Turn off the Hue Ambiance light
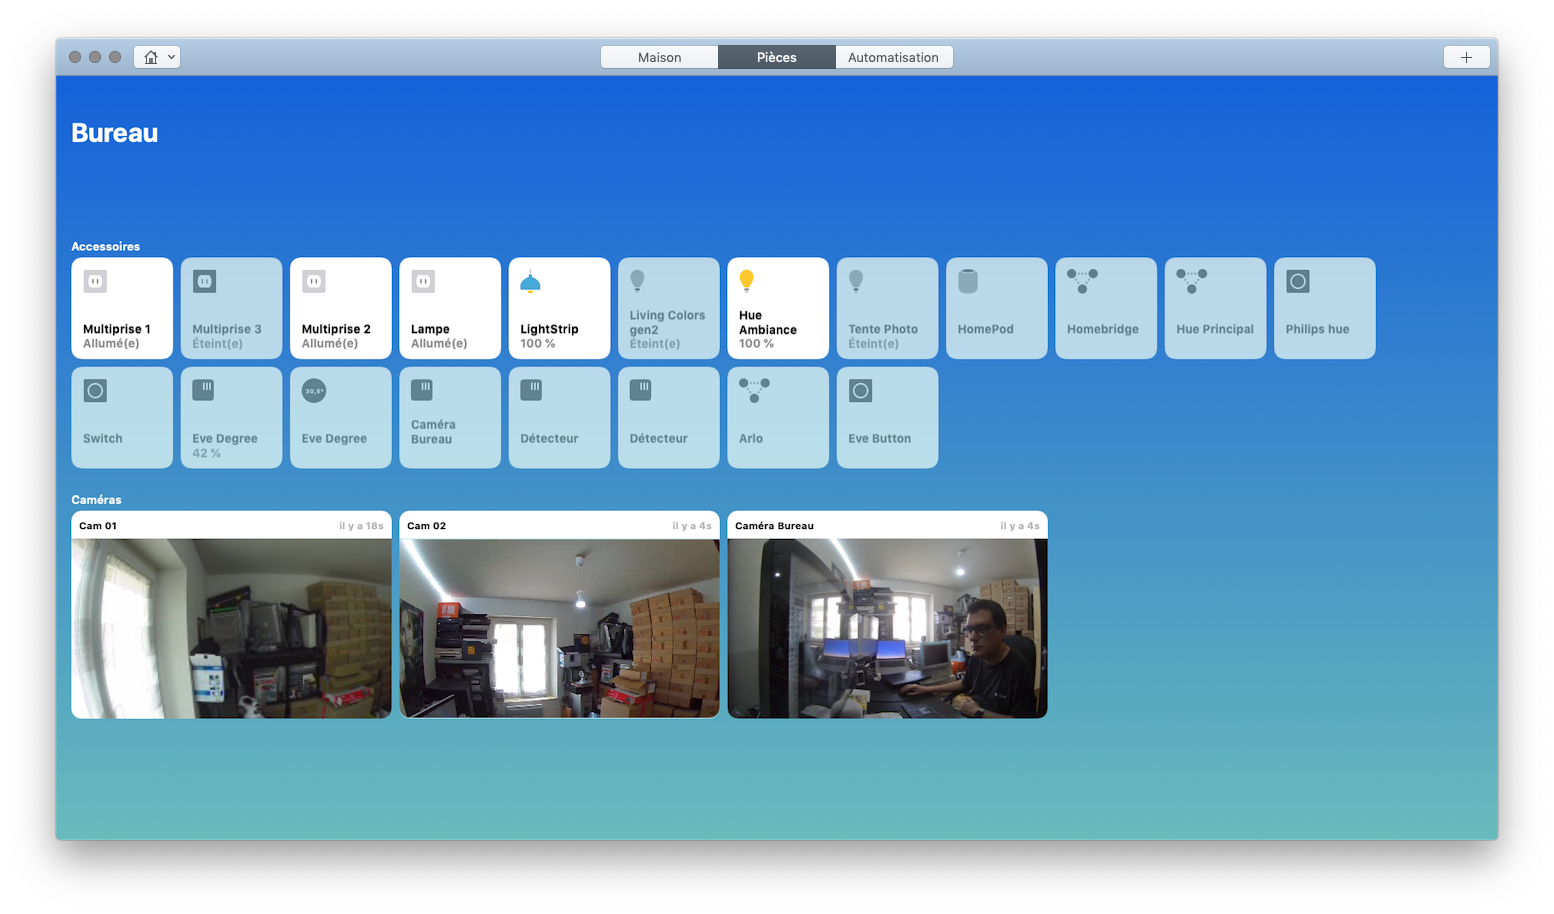Screen dimensions: 1554x914 (778, 308)
